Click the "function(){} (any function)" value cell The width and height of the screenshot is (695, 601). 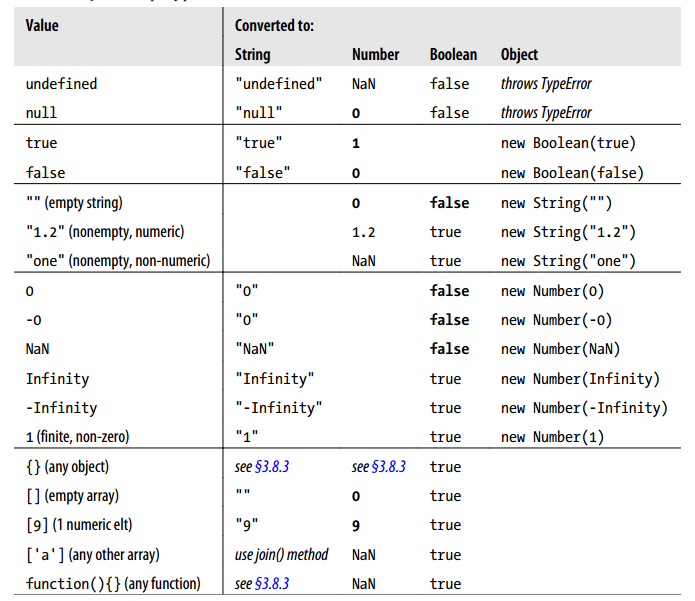(x=113, y=584)
